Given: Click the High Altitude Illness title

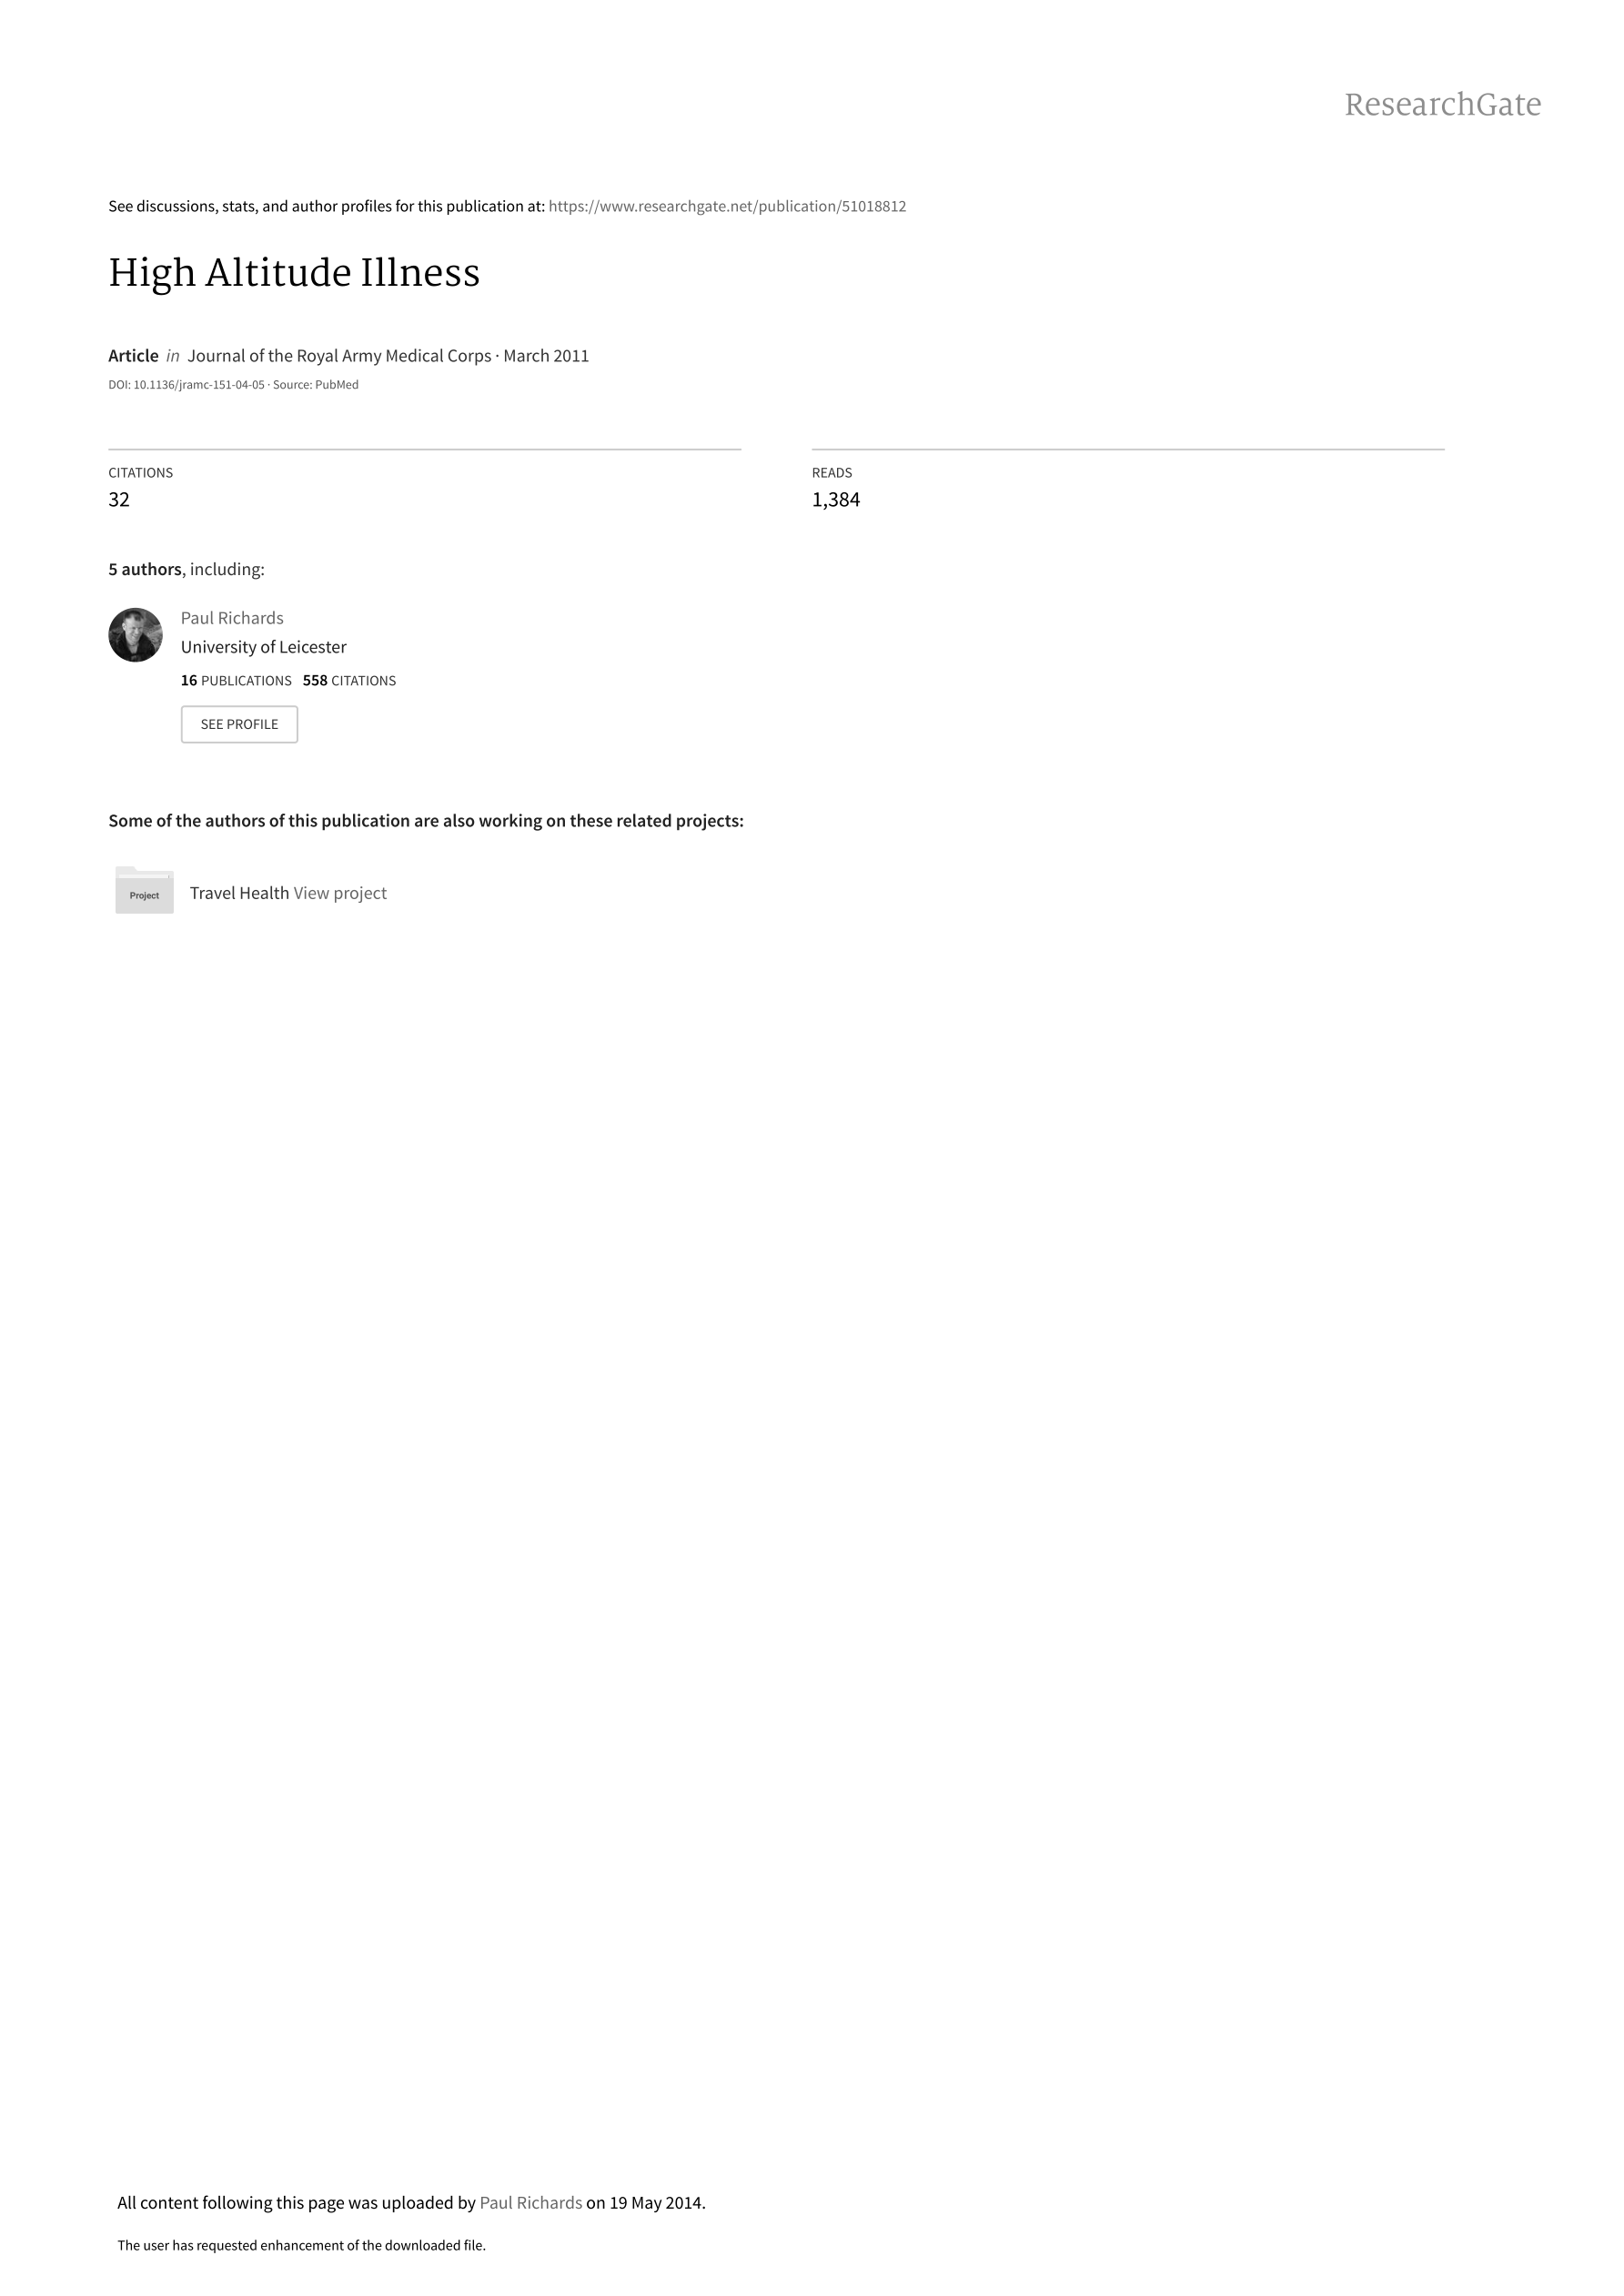Looking at the screenshot, I should pyautogui.click(x=294, y=273).
